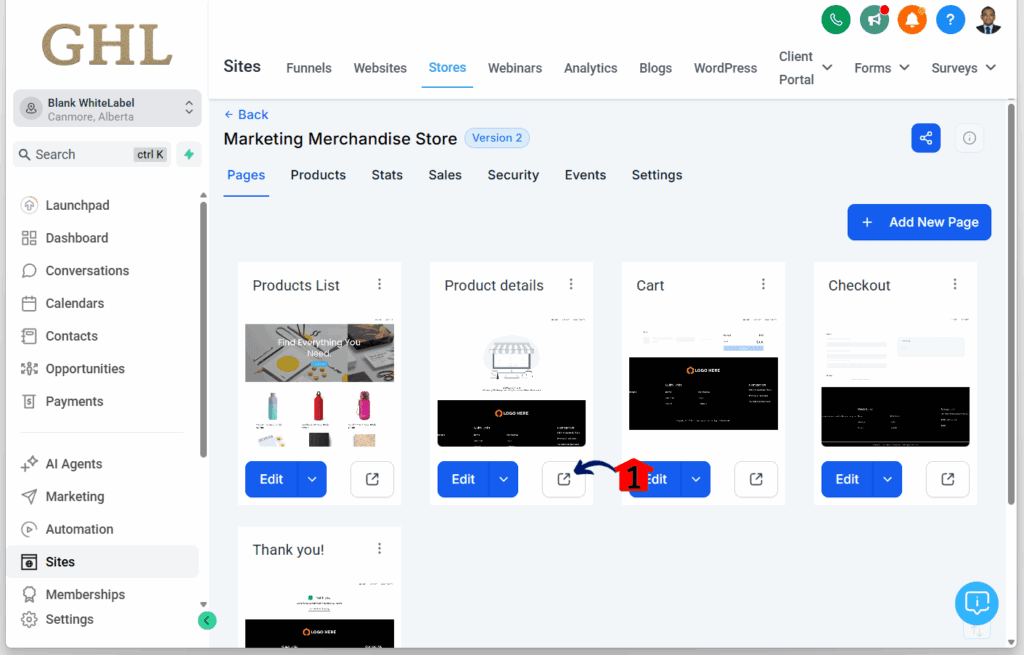Expand Edit dropdown arrow on Checkout
Screen dimensions: 1024x655
(888, 479)
